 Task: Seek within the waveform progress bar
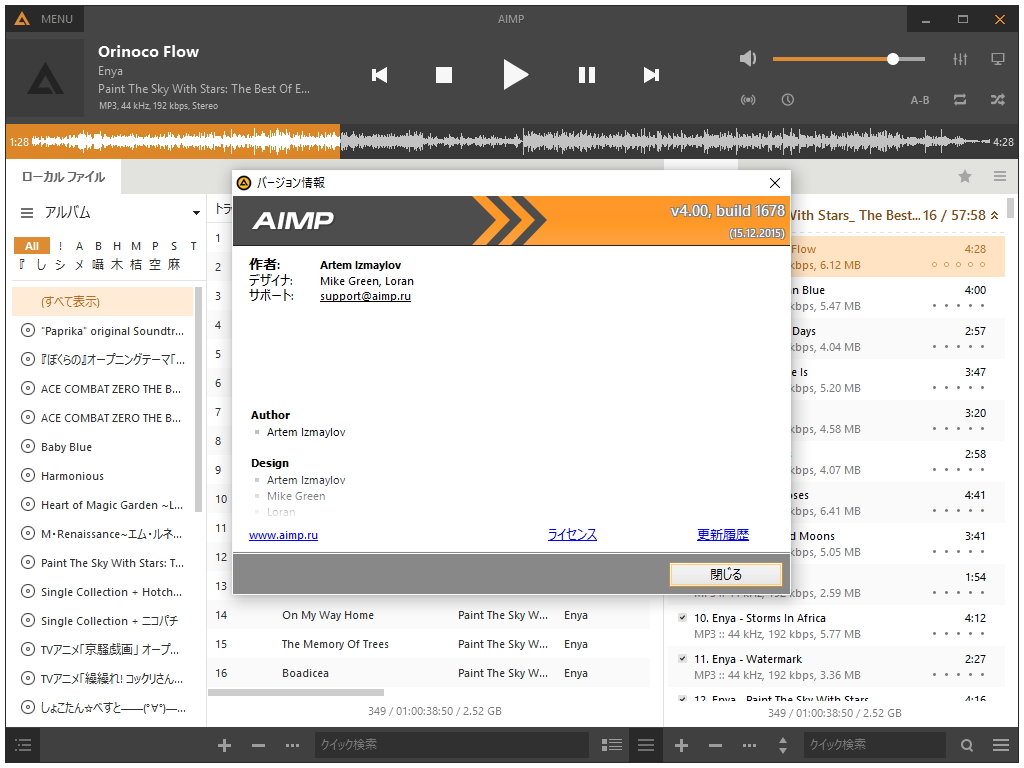point(512,142)
